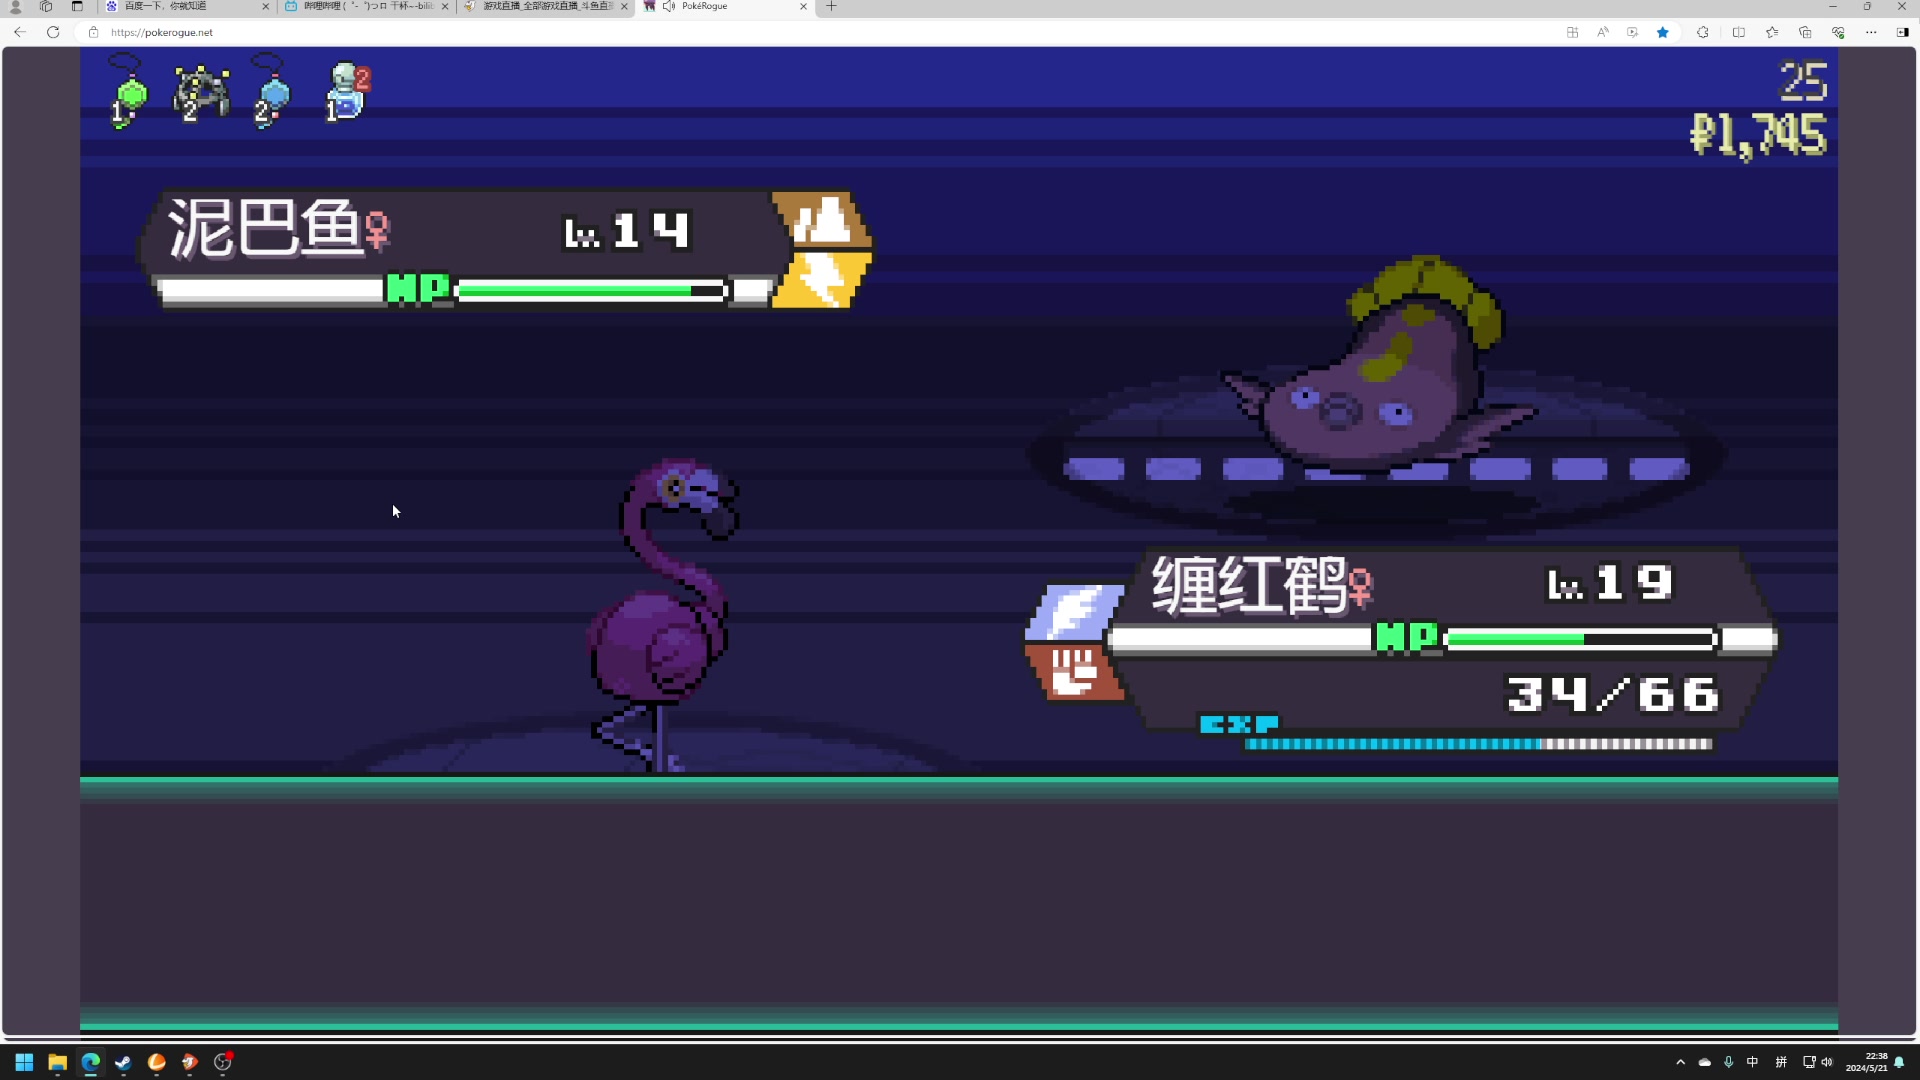The height and width of the screenshot is (1080, 1920).
Task: Click the enemy name 泥巴鱼
Action: 264,228
